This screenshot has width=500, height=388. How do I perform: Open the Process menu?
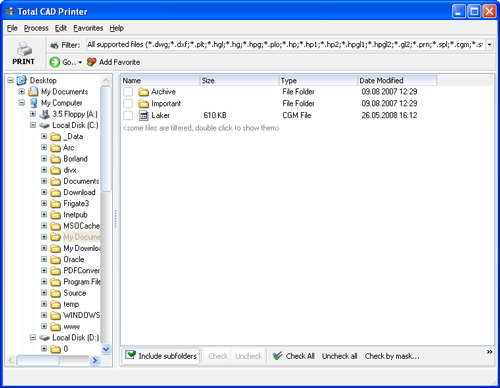tap(36, 28)
